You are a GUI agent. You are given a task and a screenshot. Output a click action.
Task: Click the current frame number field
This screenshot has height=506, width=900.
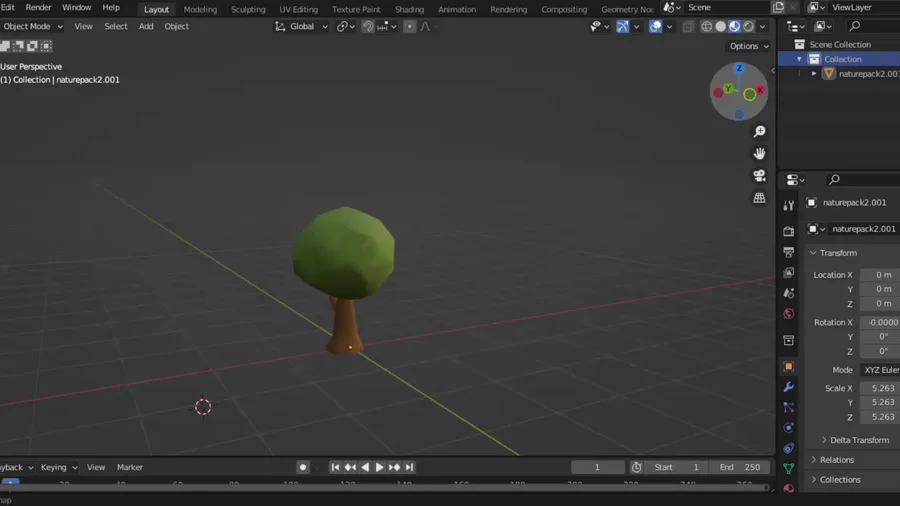(598, 467)
